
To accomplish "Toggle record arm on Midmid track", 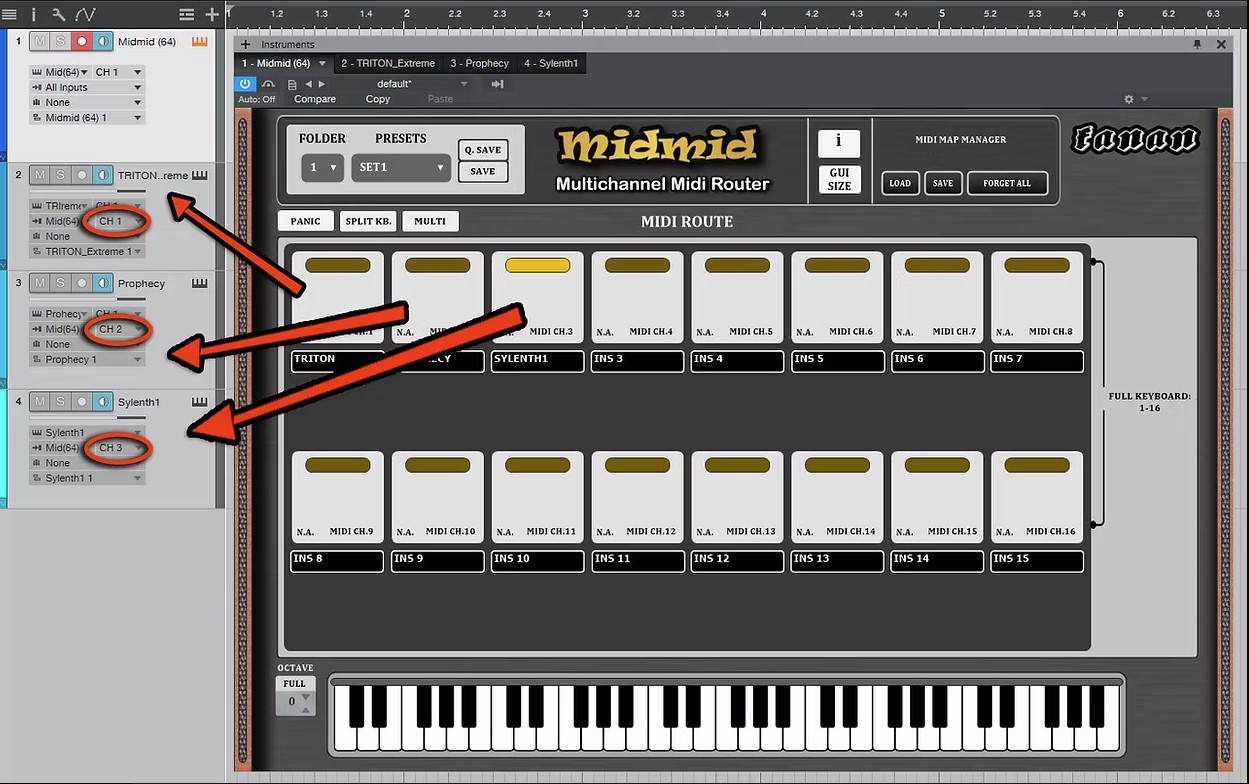I will (82, 42).
